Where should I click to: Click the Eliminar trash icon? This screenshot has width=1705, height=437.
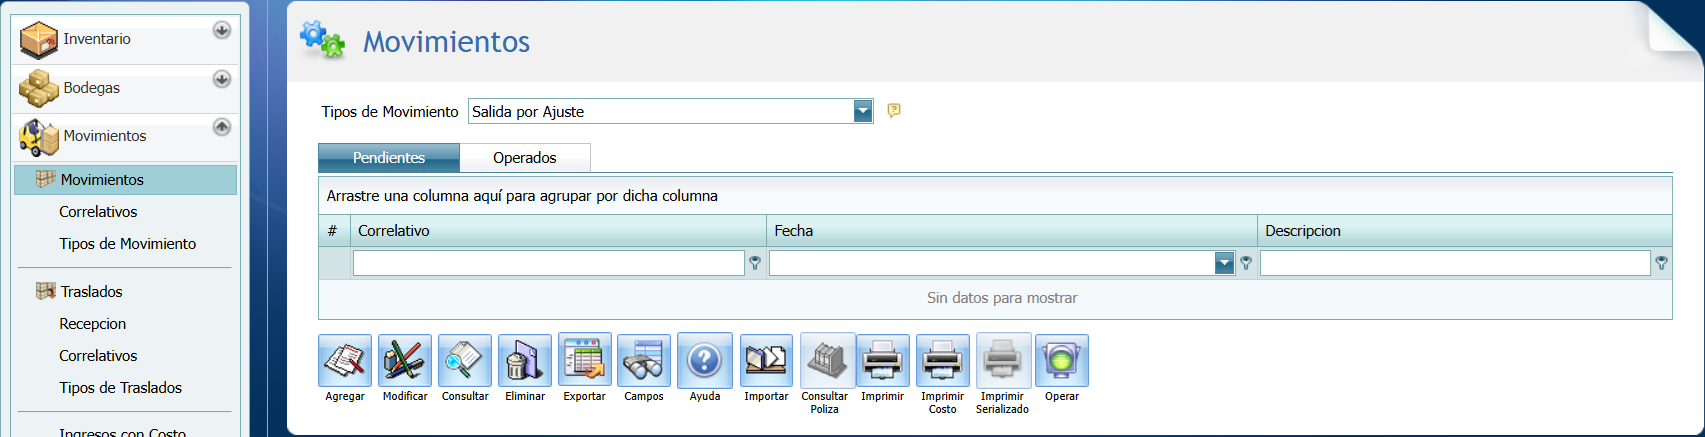525,361
